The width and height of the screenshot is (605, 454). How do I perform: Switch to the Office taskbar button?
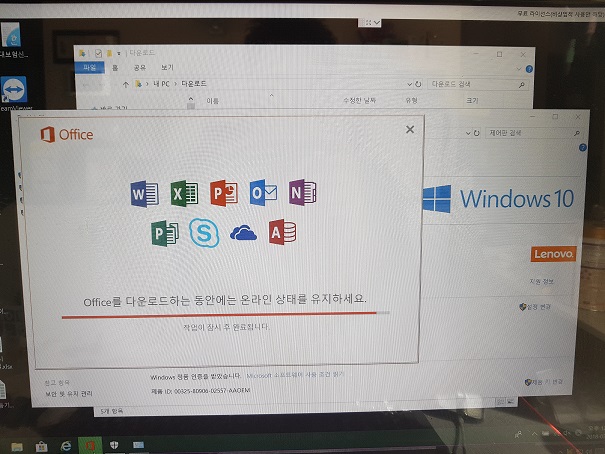click(90, 446)
